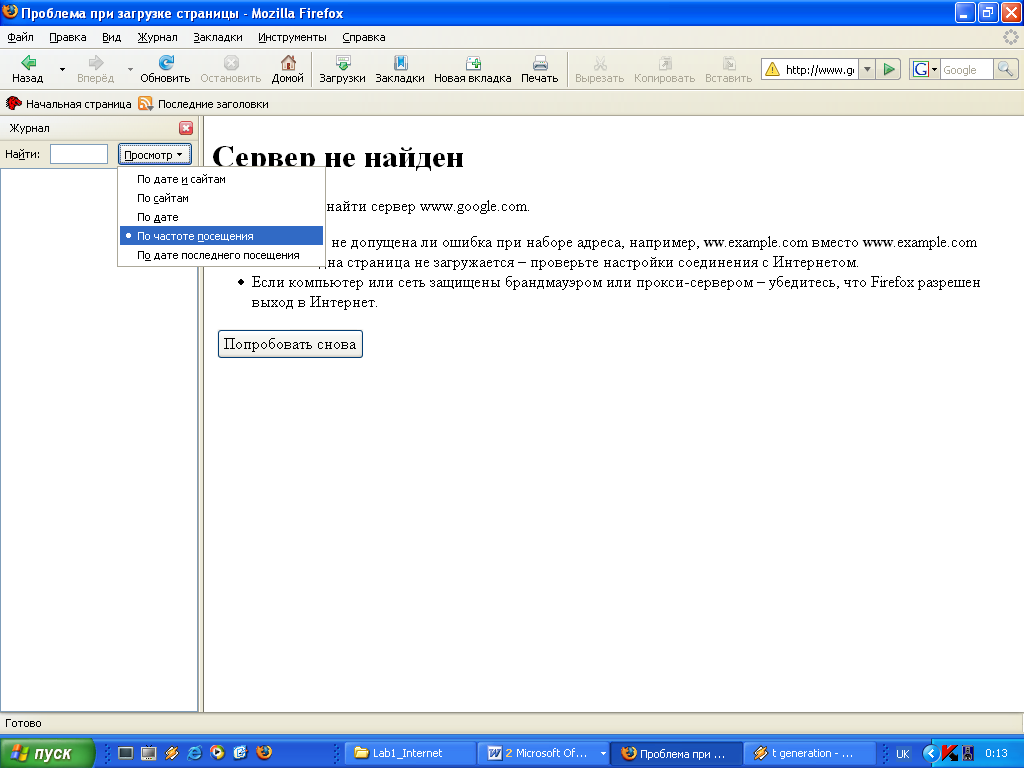
Task: Click the Попробовать снова button
Action: pos(290,344)
